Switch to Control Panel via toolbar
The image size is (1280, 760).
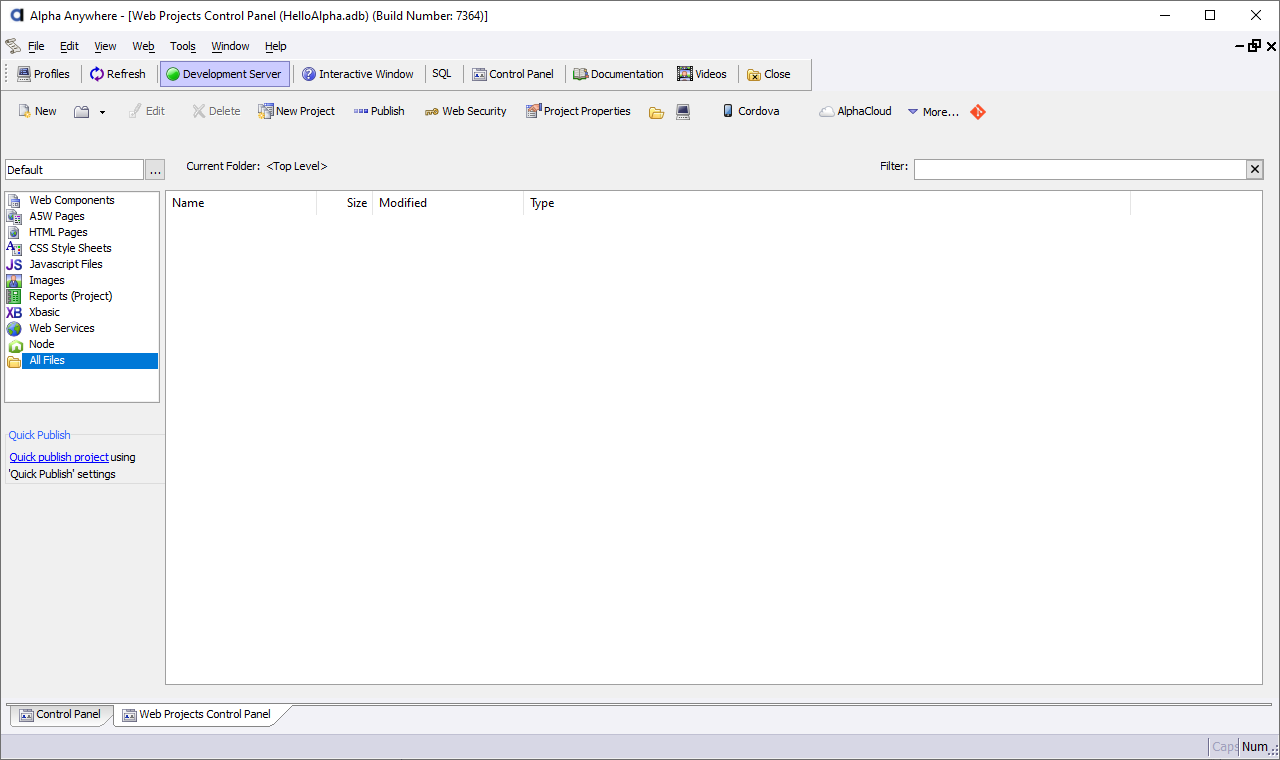tap(513, 74)
